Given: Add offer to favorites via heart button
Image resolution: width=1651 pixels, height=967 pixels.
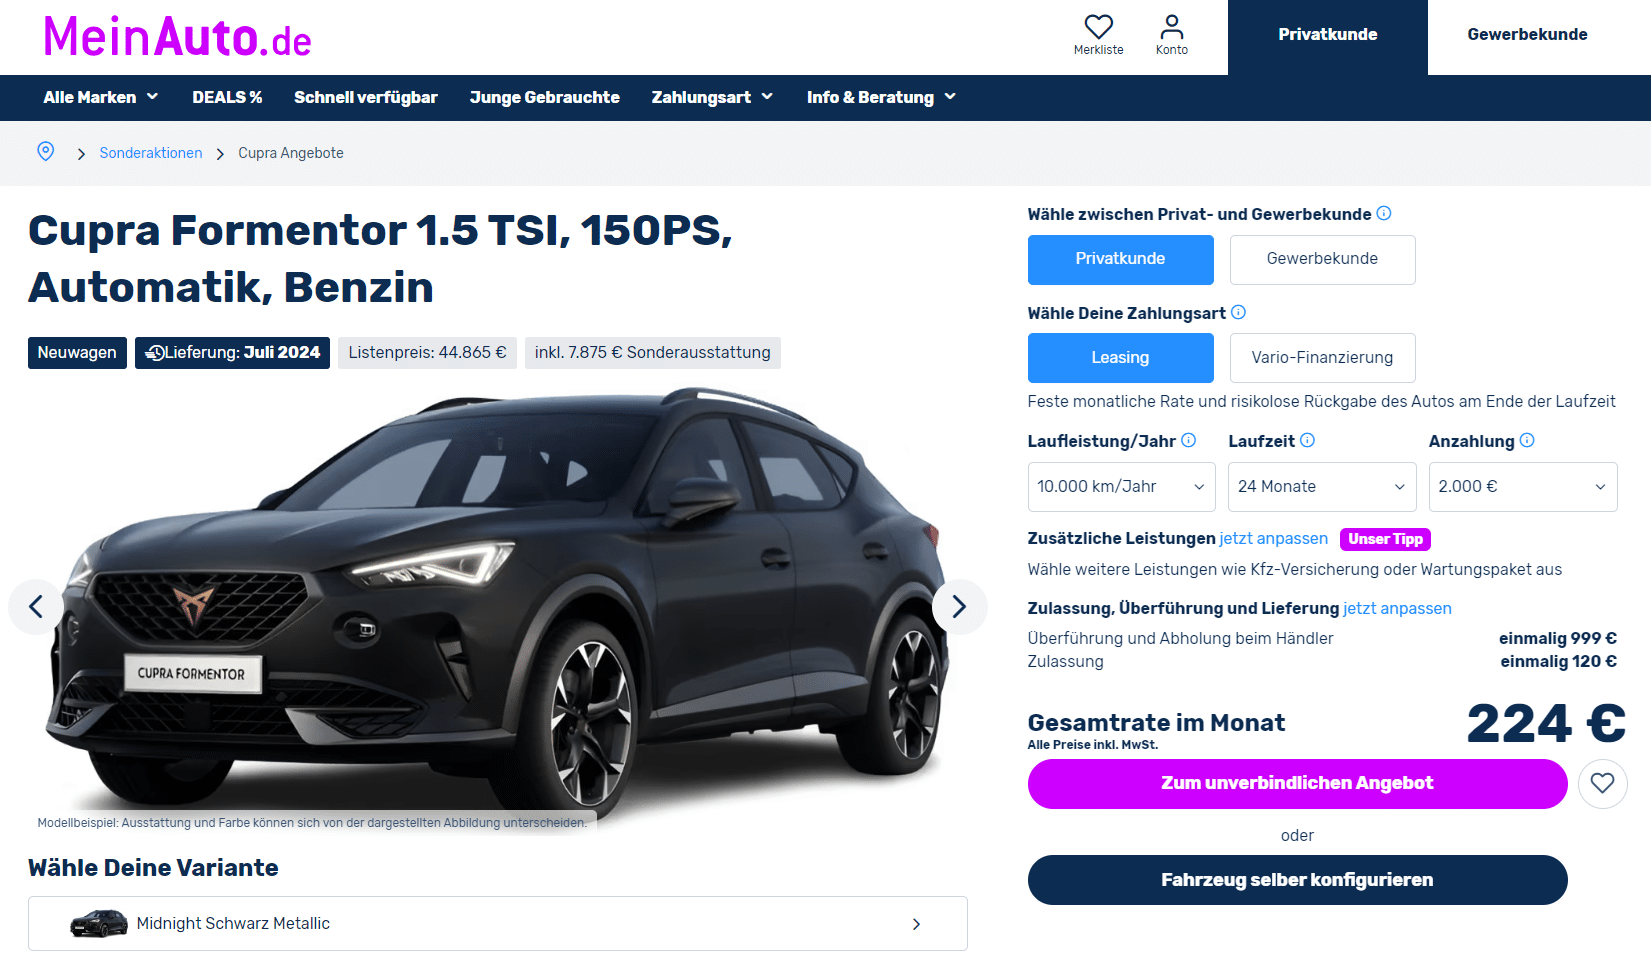Looking at the screenshot, I should (1603, 784).
